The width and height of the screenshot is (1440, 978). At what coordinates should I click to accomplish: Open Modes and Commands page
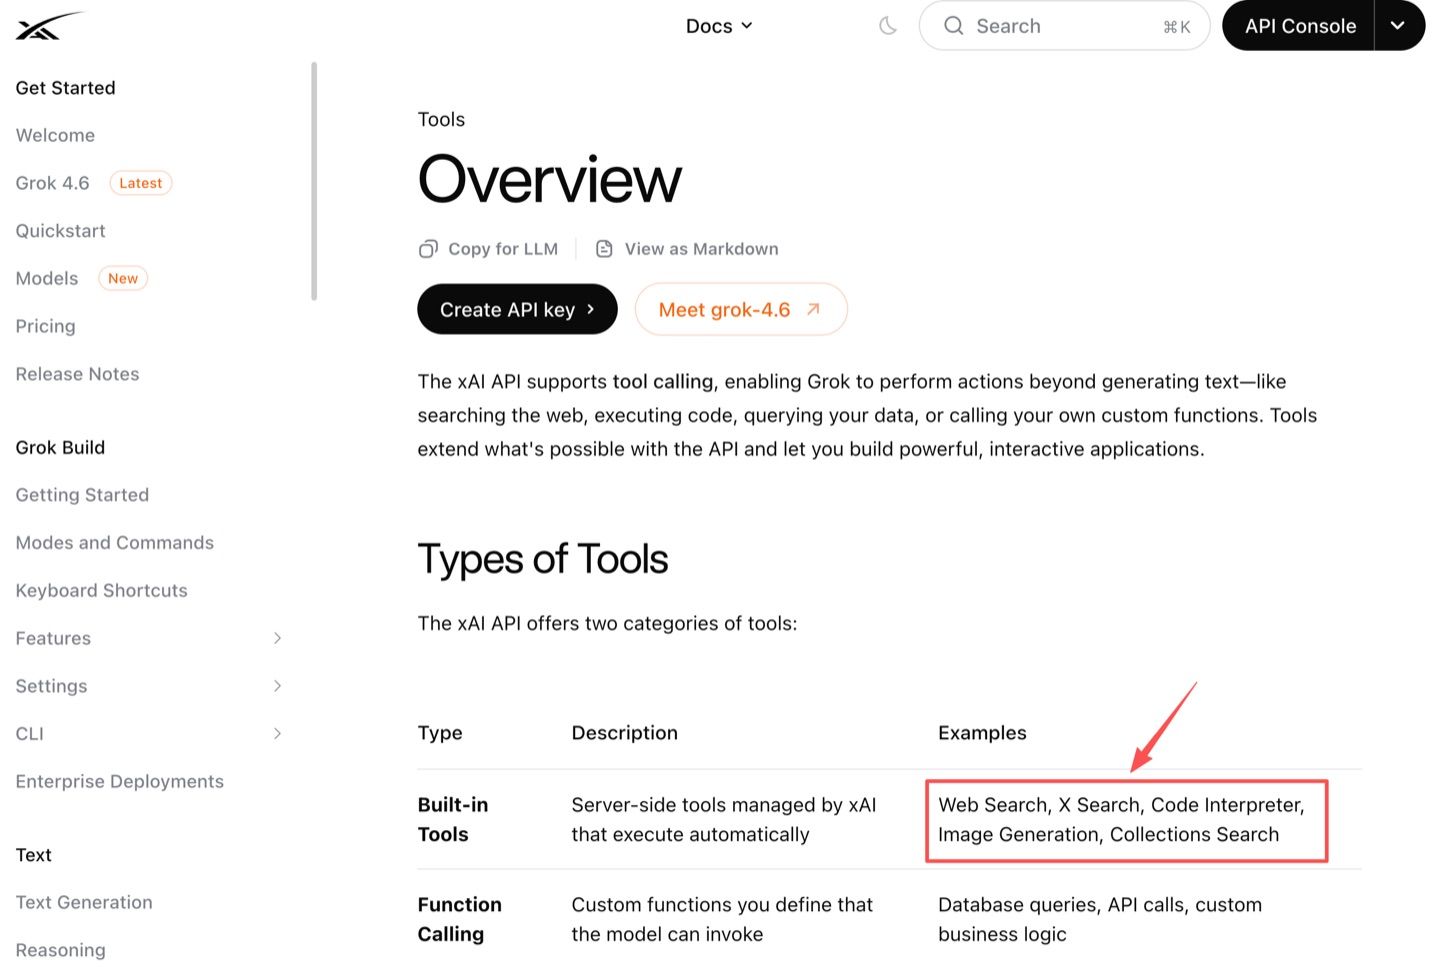pyautogui.click(x=115, y=543)
